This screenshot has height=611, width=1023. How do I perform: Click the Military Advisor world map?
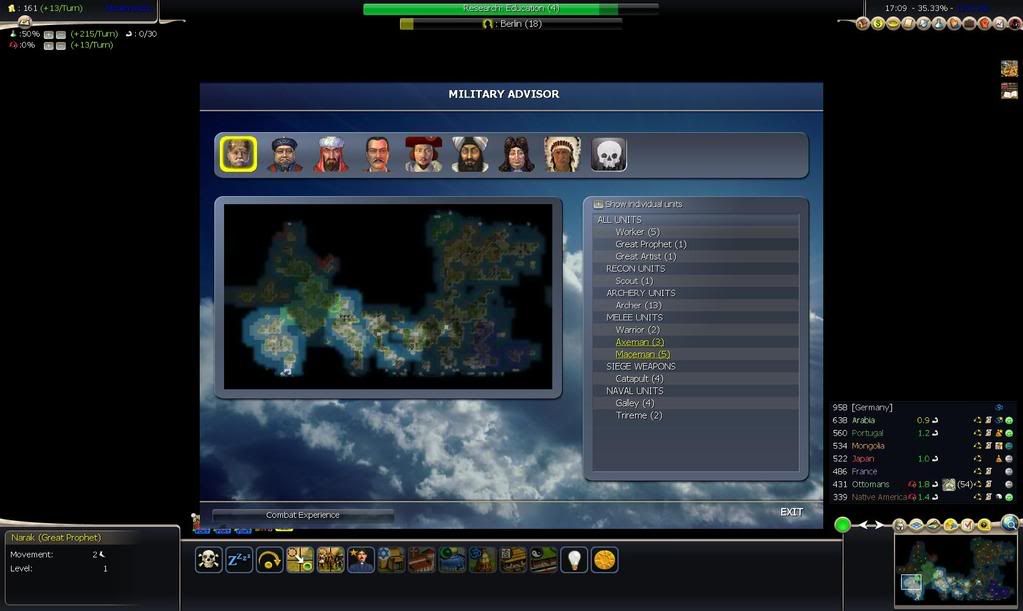(x=388, y=297)
